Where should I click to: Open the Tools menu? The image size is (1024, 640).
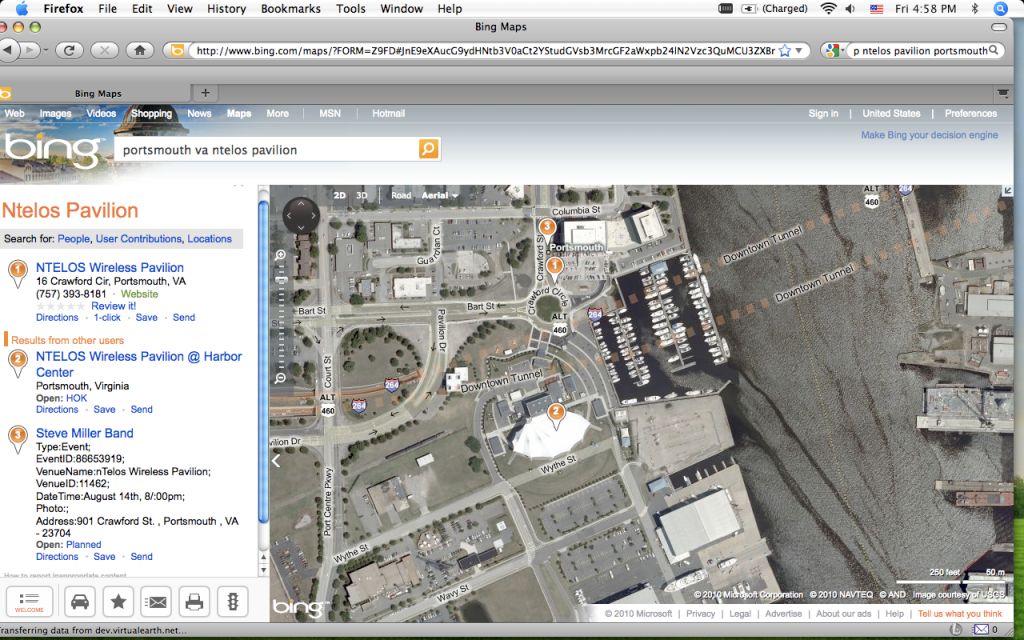tap(351, 8)
